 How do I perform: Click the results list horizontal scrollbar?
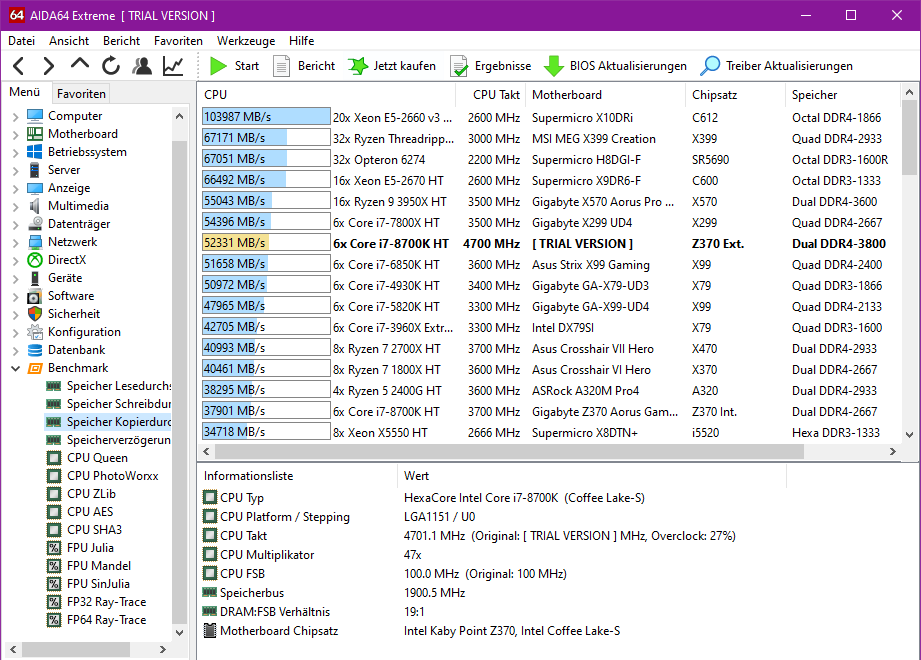509,452
